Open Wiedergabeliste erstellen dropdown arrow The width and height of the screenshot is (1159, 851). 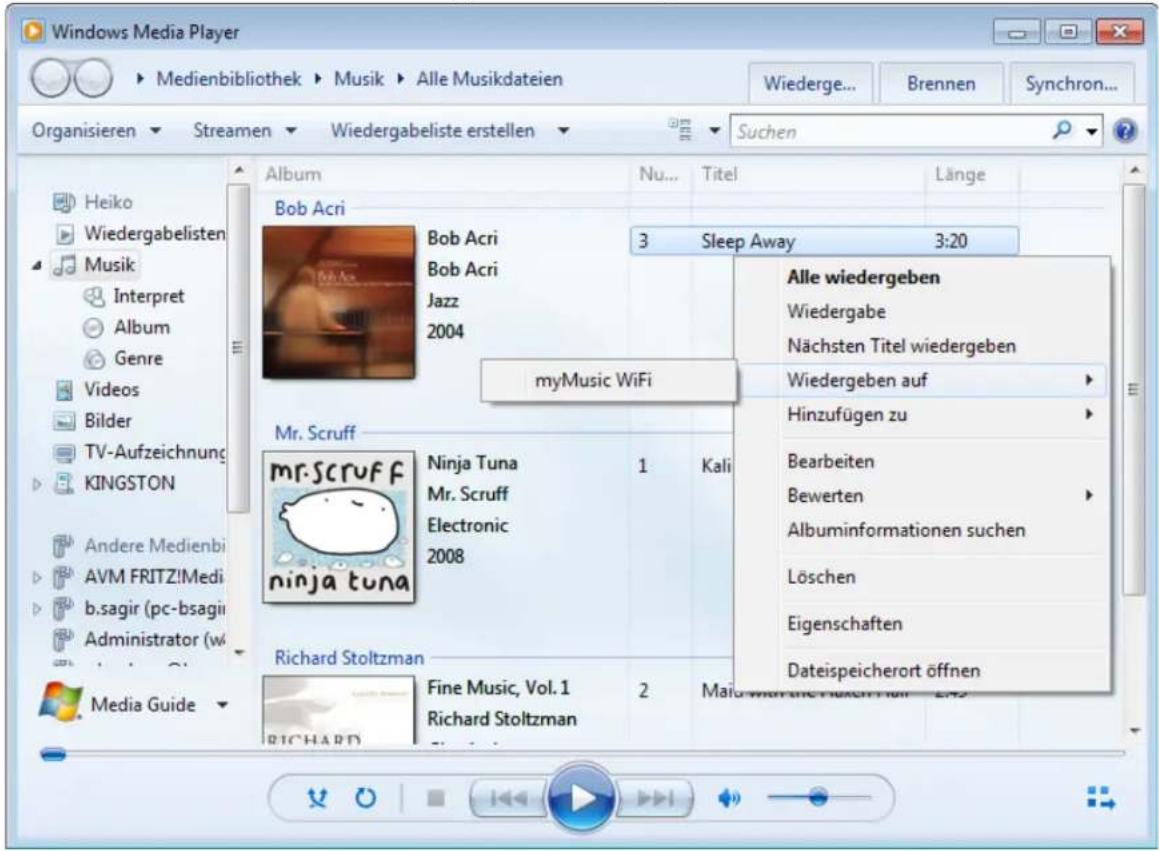[x=563, y=131]
